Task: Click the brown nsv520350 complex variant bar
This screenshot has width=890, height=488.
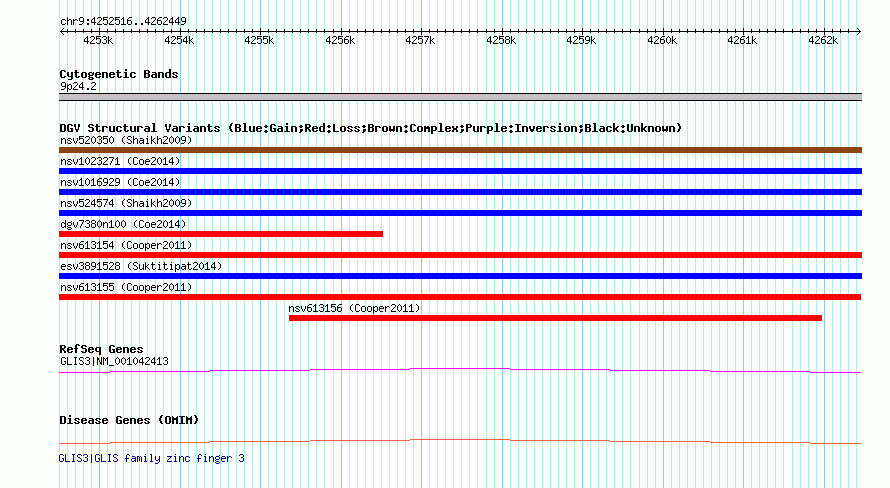Action: (x=460, y=150)
